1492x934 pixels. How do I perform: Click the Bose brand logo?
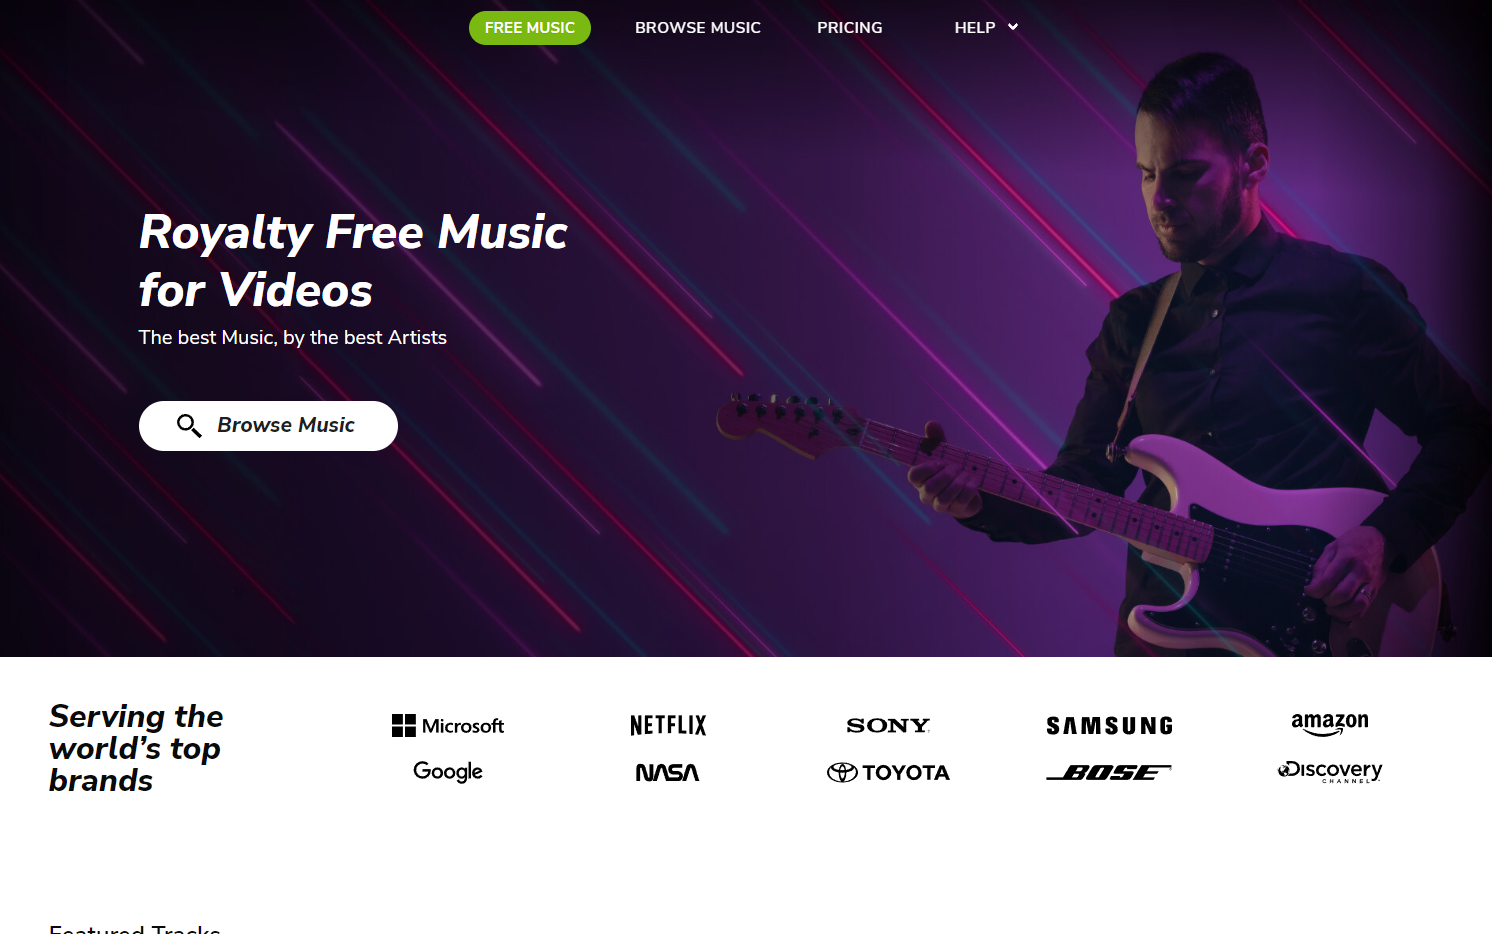point(1109,772)
